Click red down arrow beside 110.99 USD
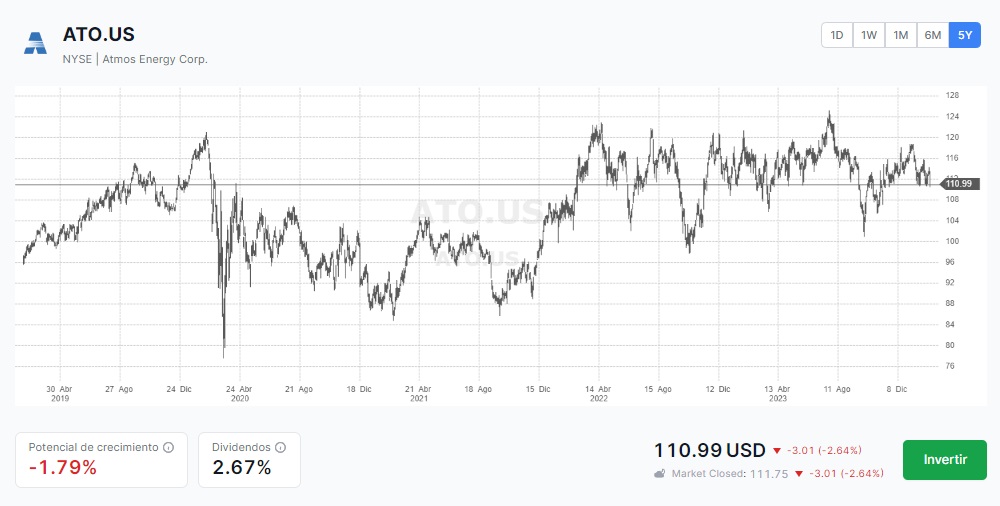This screenshot has height=506, width=1000. pos(777,450)
